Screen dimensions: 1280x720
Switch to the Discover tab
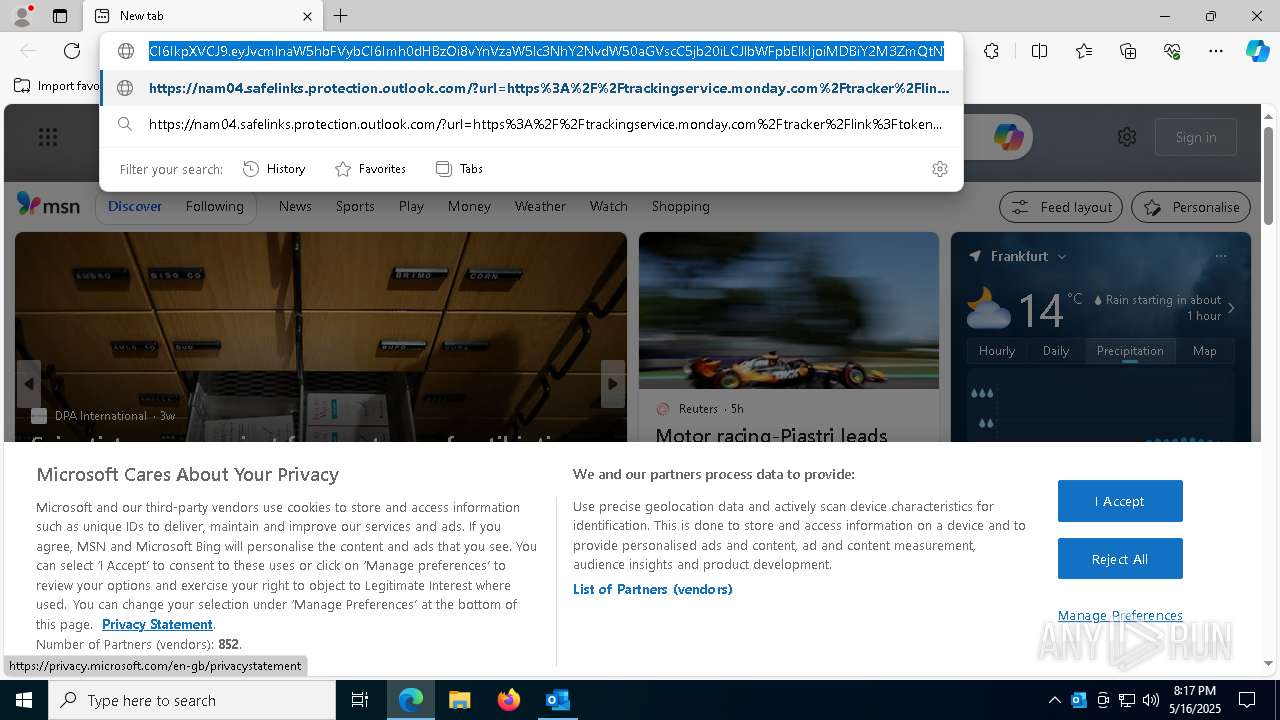click(x=135, y=206)
